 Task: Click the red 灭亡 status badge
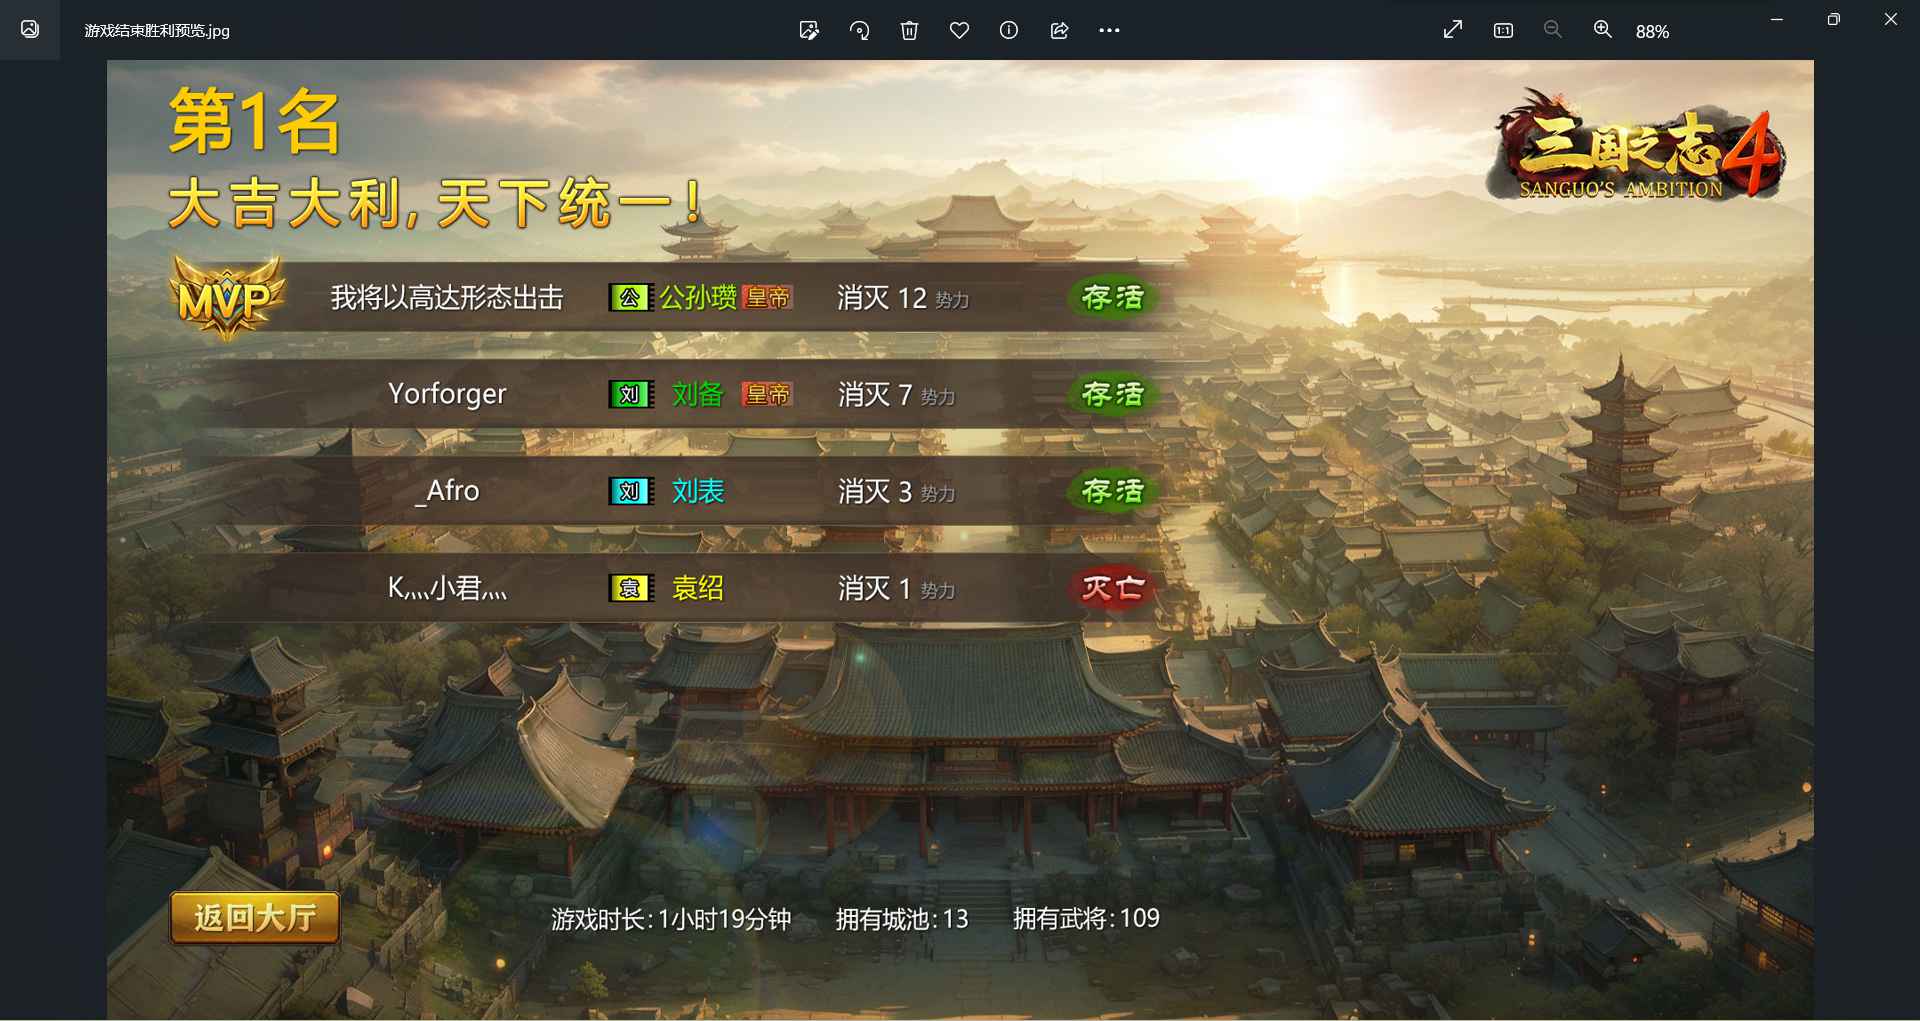(x=1113, y=588)
